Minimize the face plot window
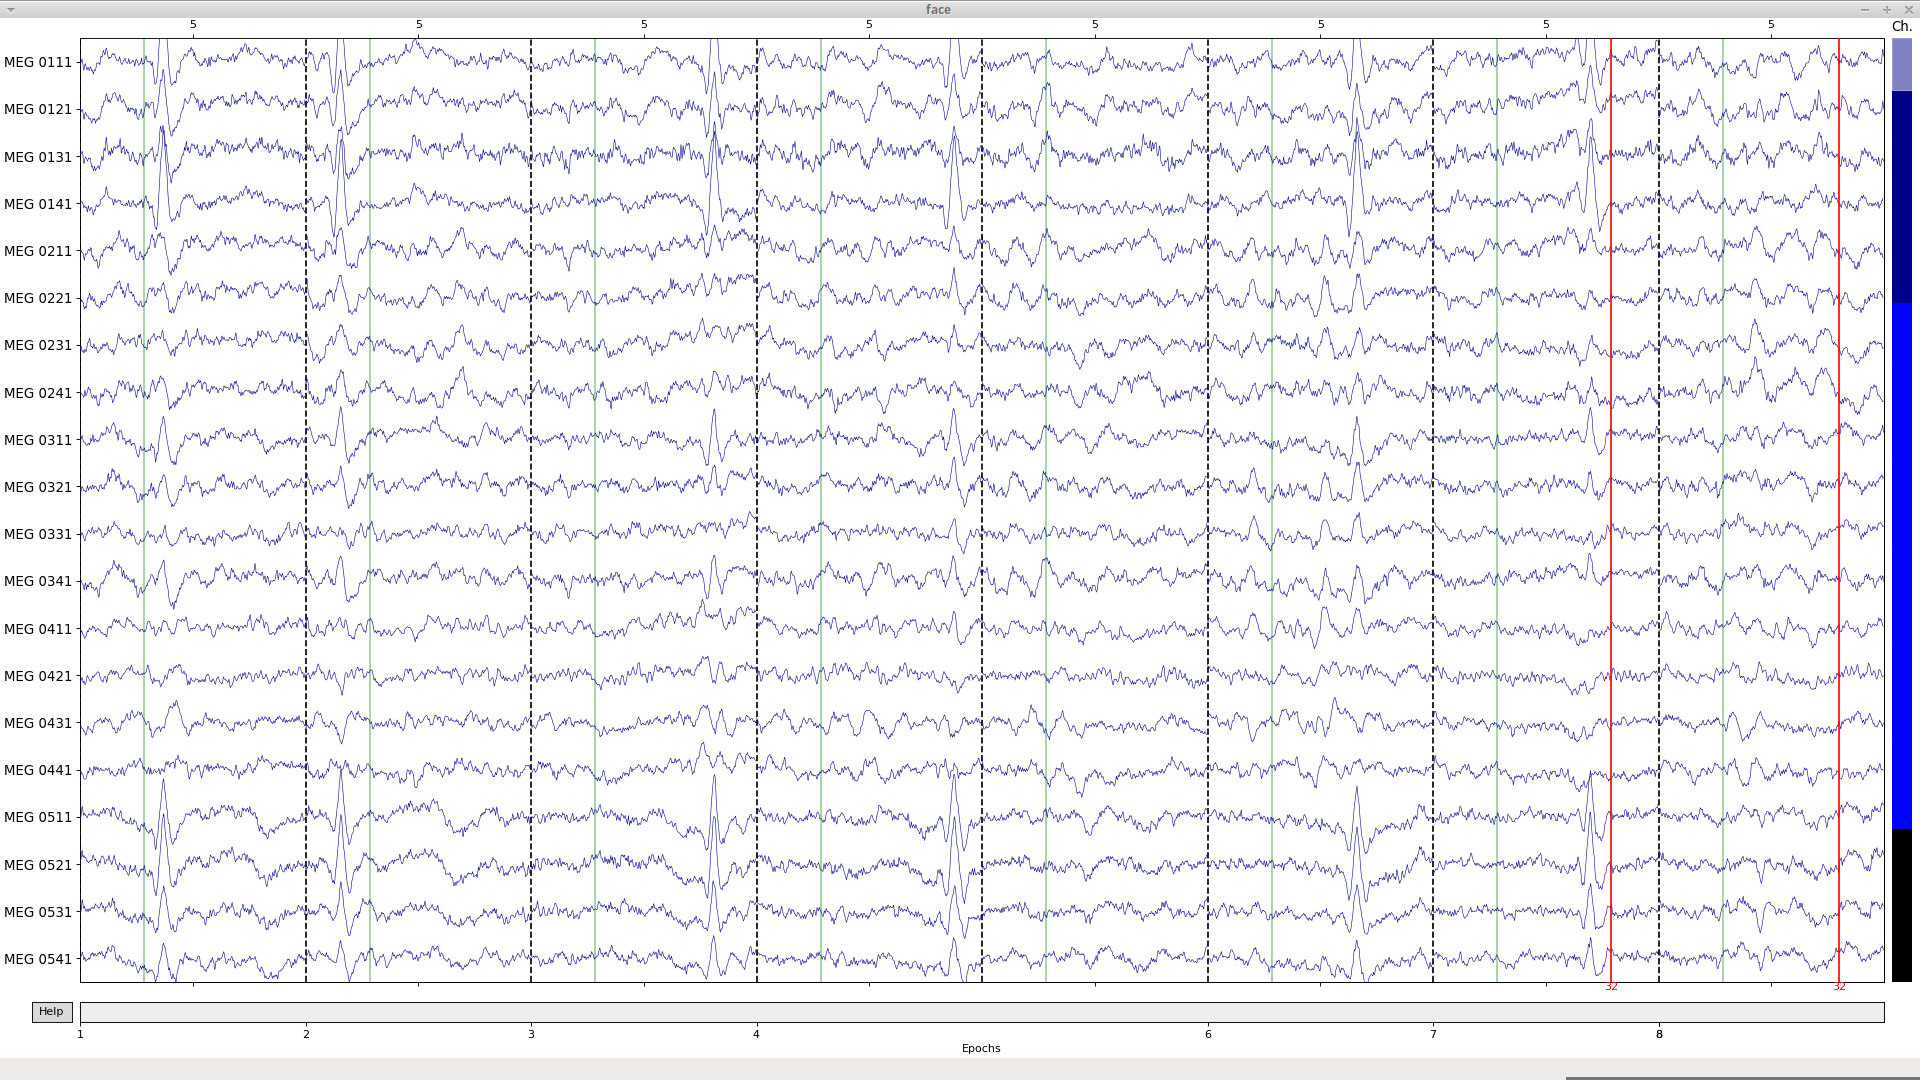The height and width of the screenshot is (1080, 1920). 1865,9
